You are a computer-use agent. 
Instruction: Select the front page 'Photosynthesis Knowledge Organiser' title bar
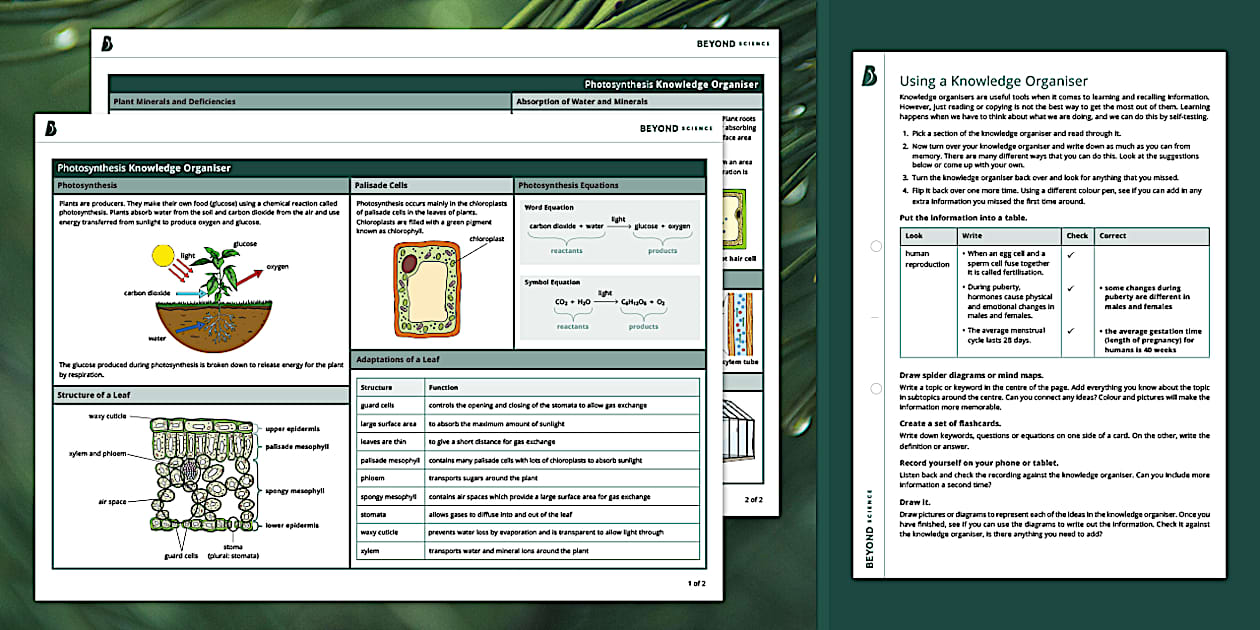pos(379,168)
